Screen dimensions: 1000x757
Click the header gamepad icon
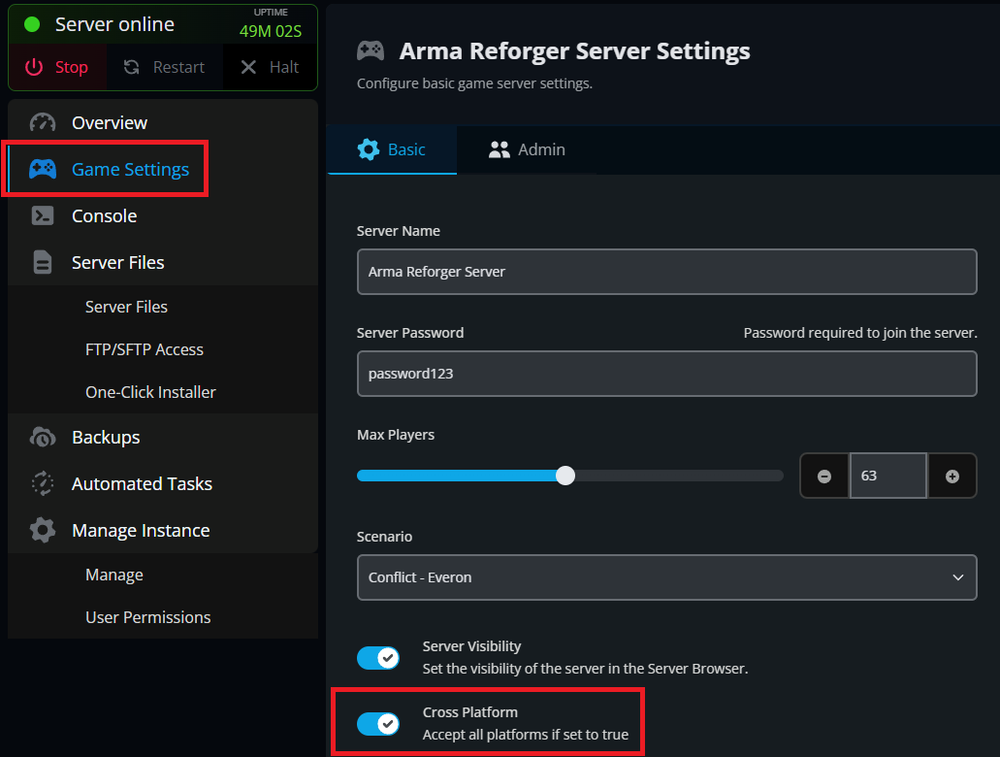tap(371, 50)
